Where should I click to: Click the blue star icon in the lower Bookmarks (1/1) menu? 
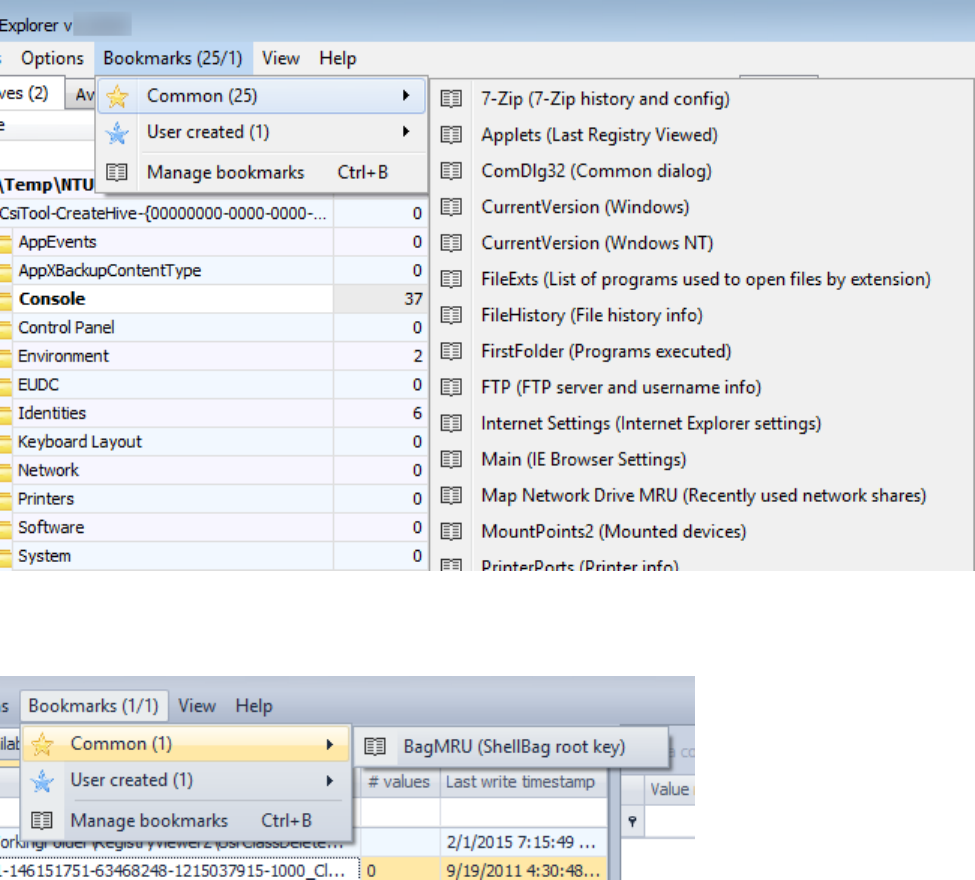click(x=42, y=781)
